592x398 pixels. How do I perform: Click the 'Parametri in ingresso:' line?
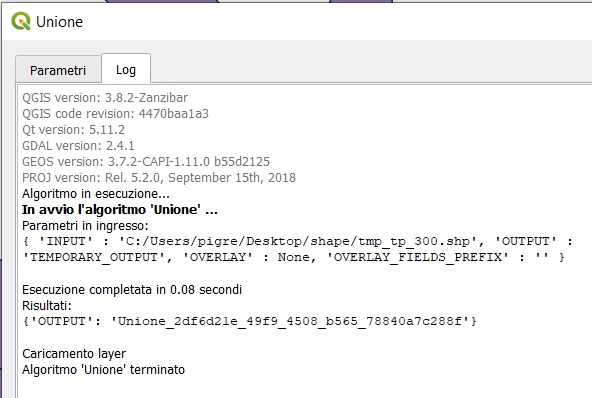coord(85,226)
